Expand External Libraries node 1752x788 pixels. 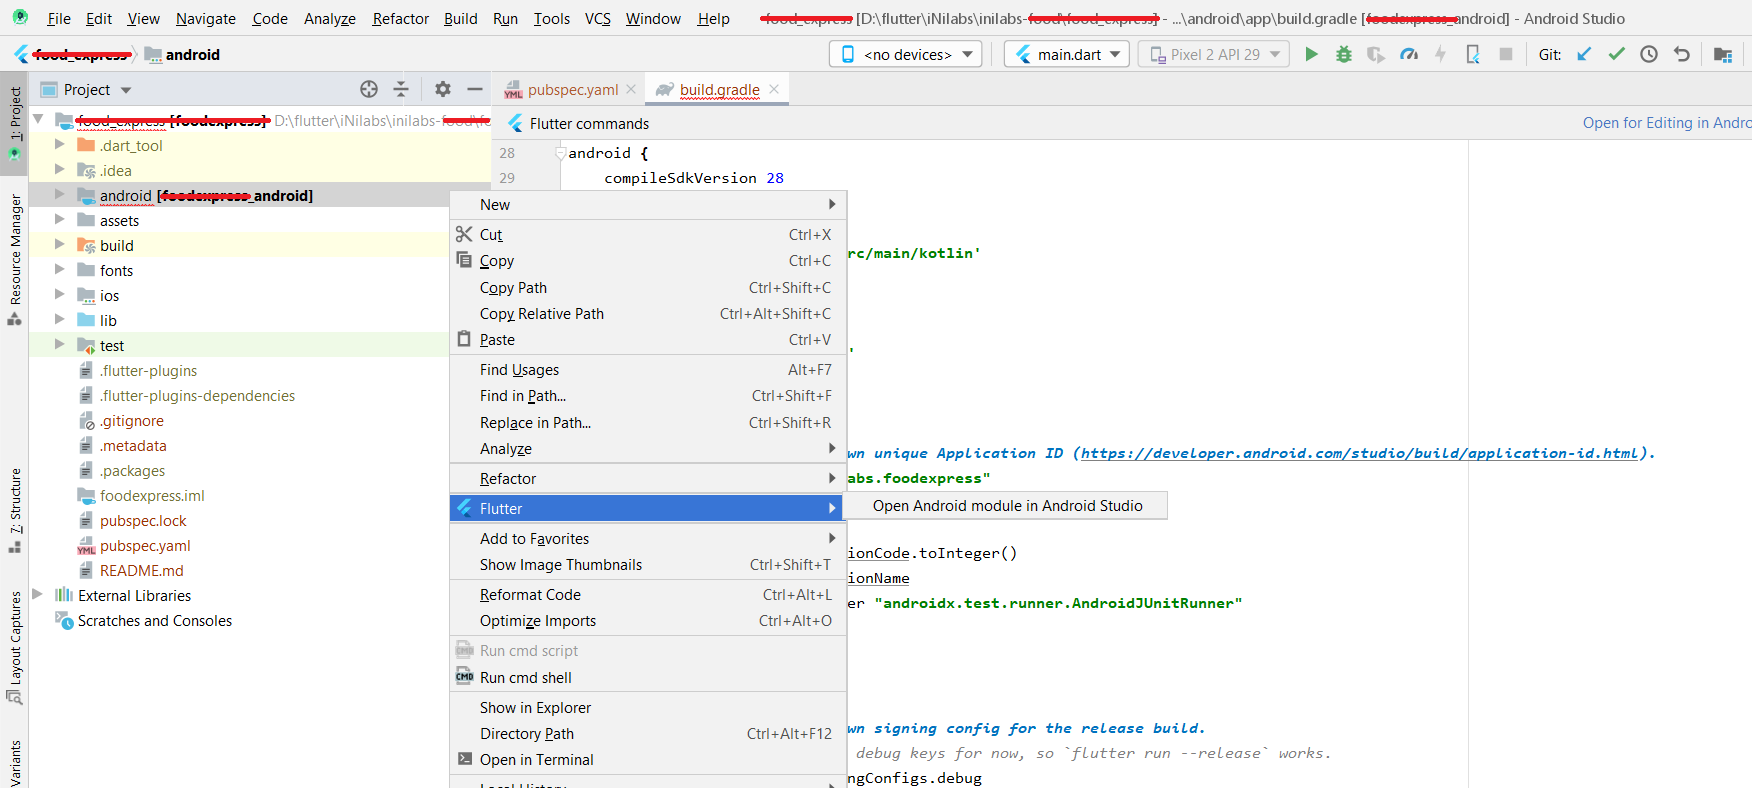pos(38,595)
